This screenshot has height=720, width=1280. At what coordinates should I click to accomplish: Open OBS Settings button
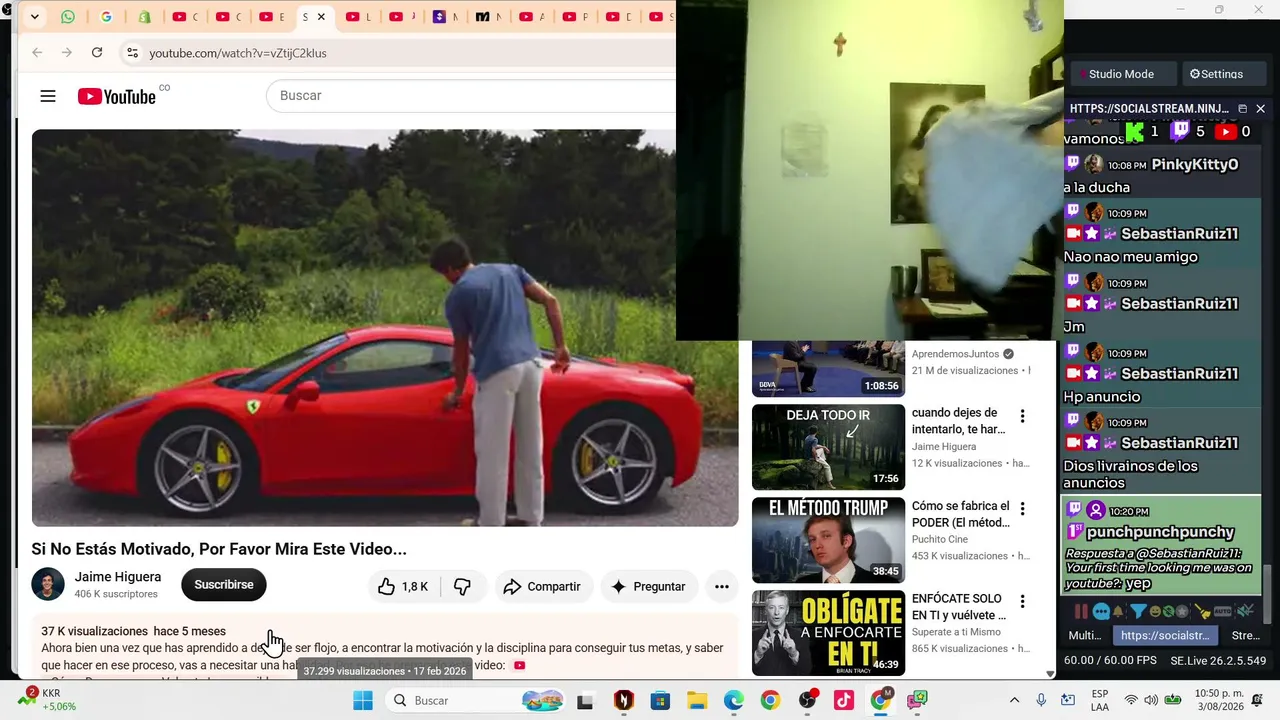tap(1223, 74)
